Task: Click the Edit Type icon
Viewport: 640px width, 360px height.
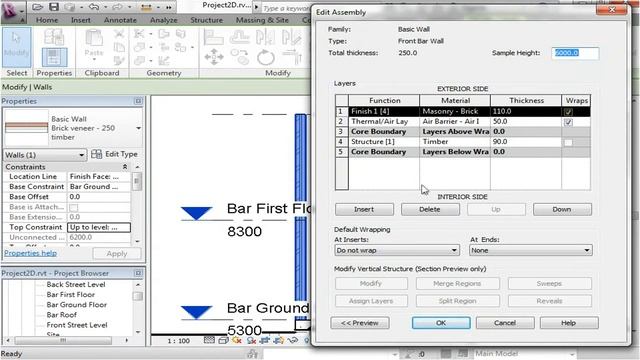Action: [97, 154]
